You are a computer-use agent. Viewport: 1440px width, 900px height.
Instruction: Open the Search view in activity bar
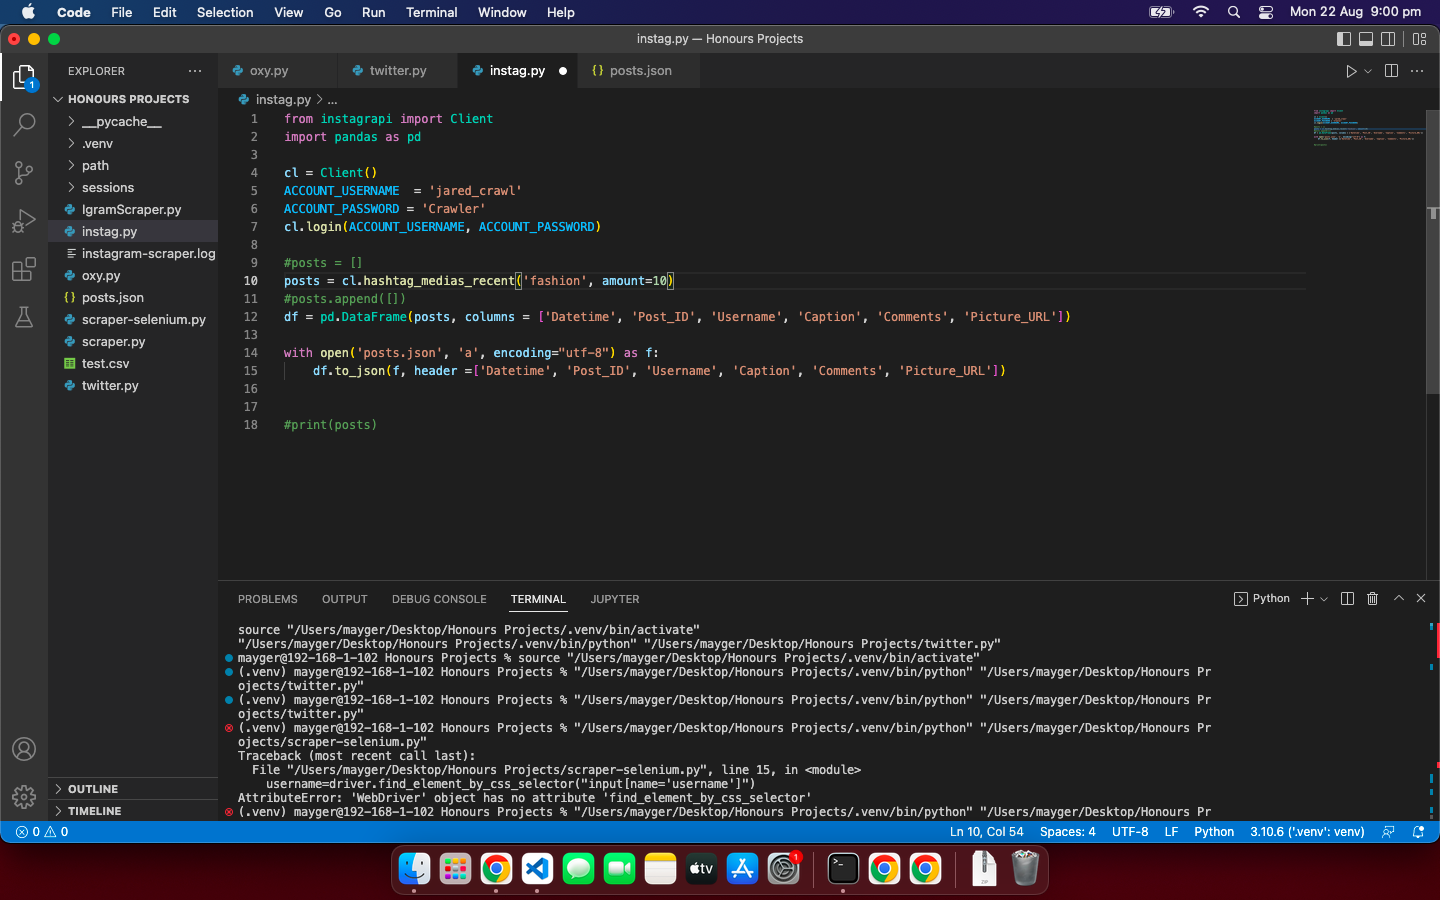pyautogui.click(x=24, y=125)
